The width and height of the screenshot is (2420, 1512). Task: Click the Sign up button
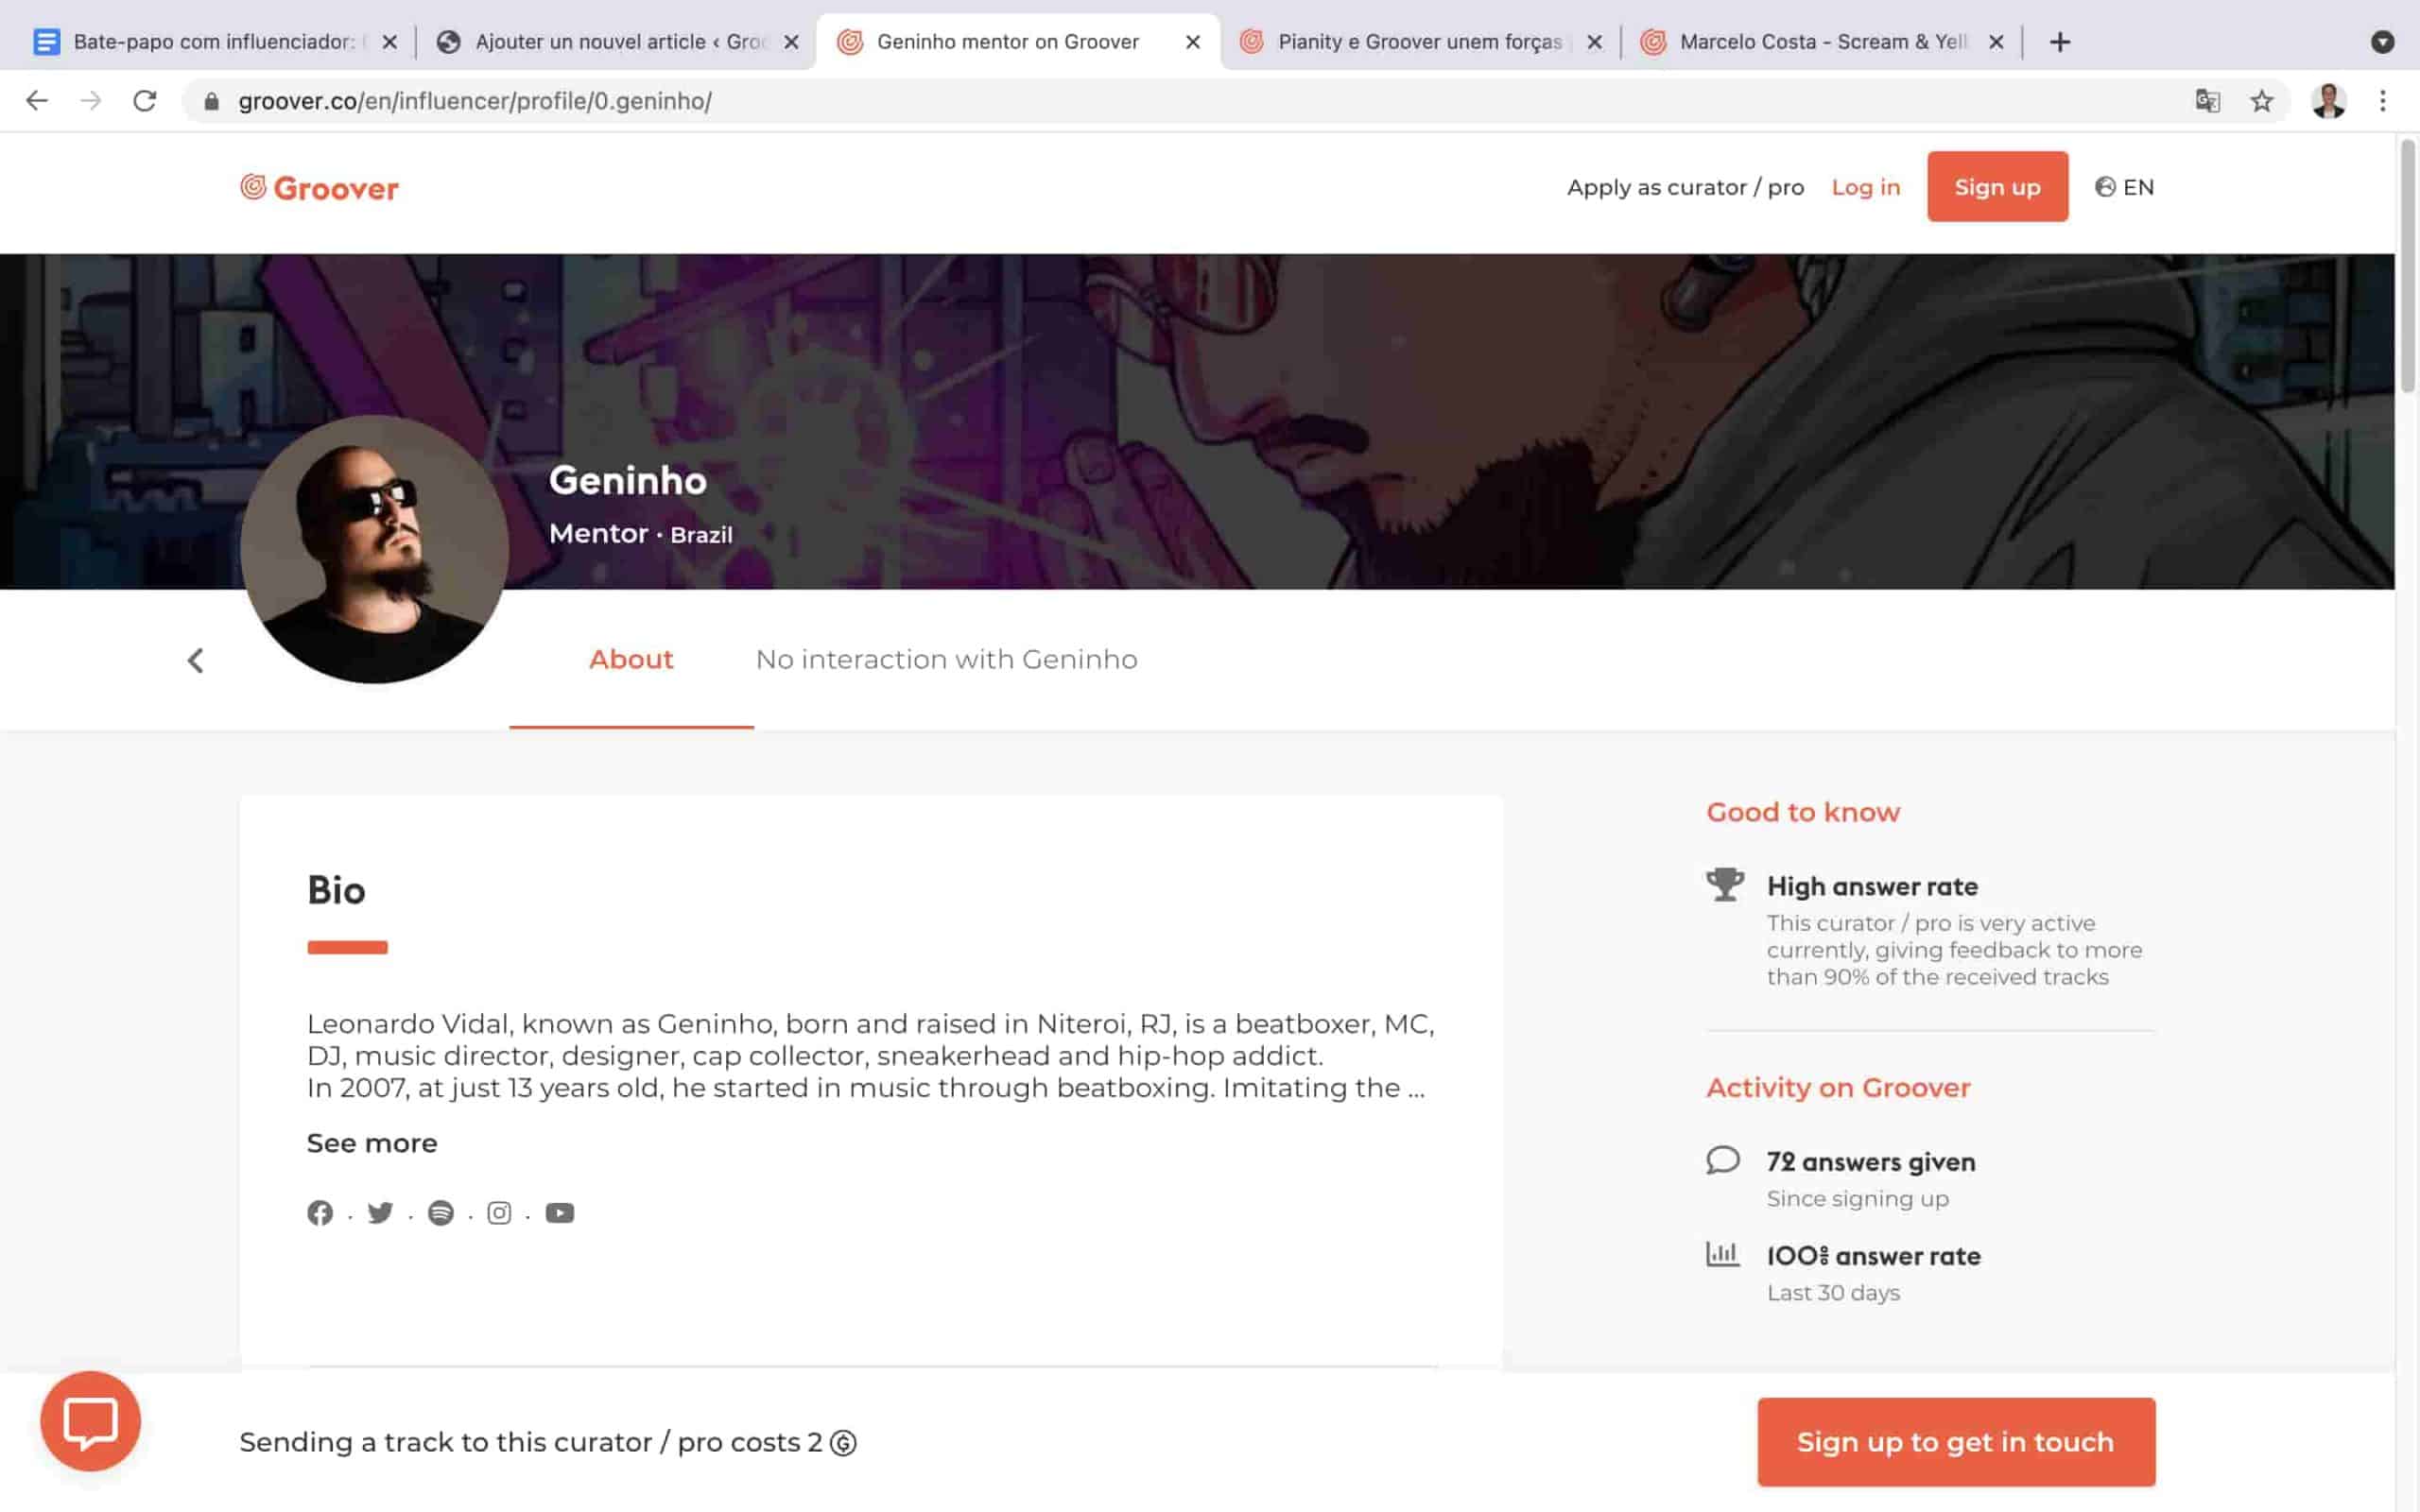tap(1997, 187)
